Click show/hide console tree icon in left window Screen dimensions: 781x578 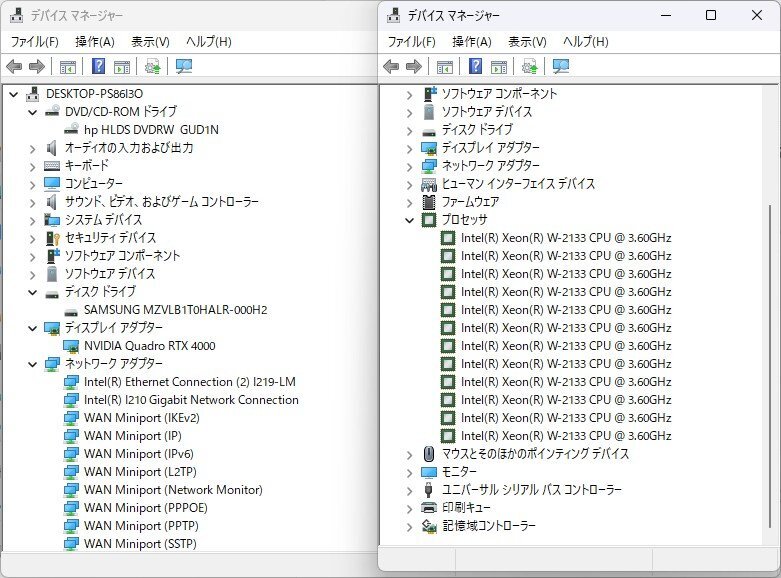click(68, 66)
